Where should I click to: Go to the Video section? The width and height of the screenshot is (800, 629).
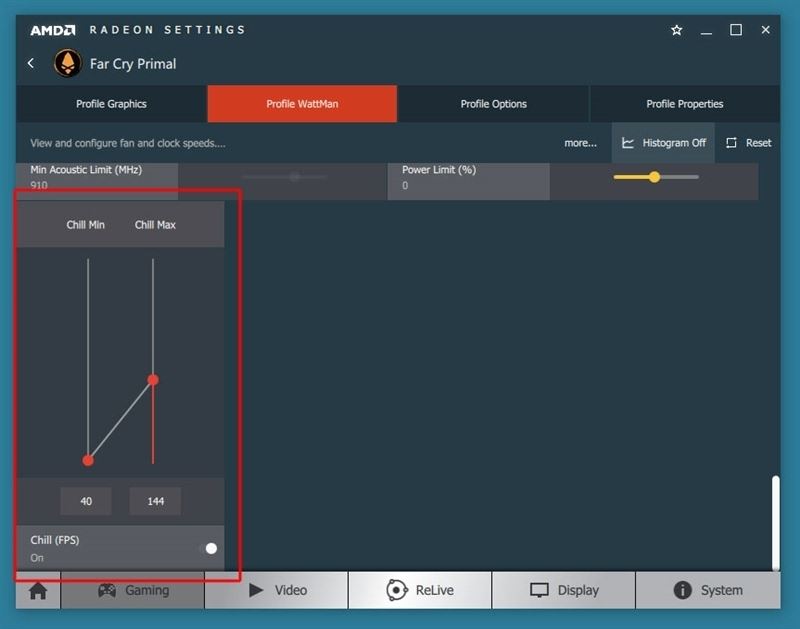click(276, 590)
